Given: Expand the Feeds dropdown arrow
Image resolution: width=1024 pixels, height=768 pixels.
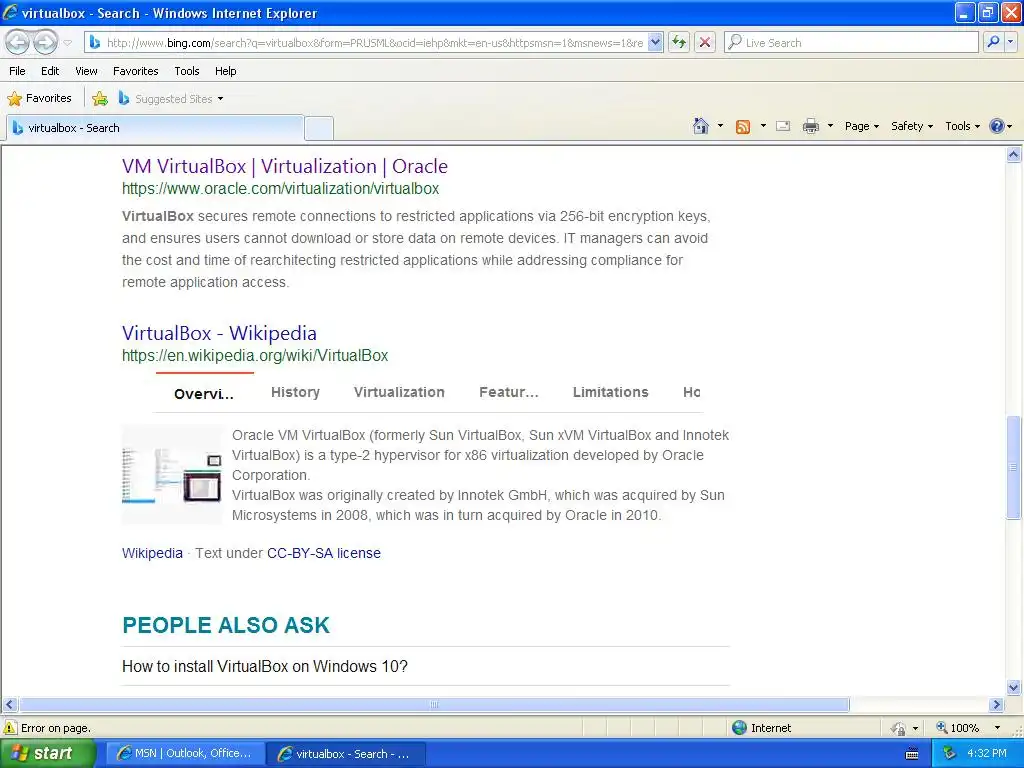Looking at the screenshot, I should [x=763, y=126].
